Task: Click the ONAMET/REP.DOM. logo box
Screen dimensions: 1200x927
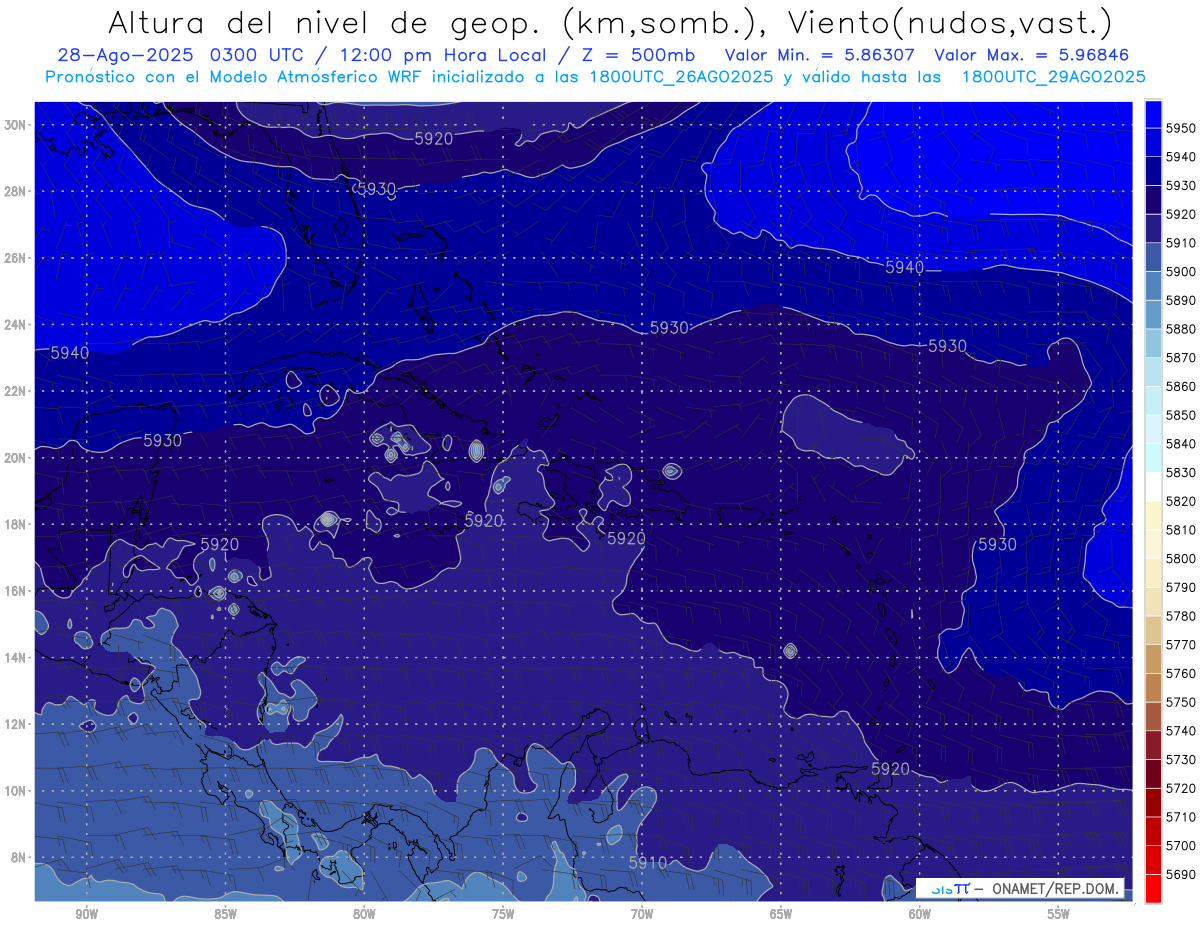Action: coord(1020,888)
